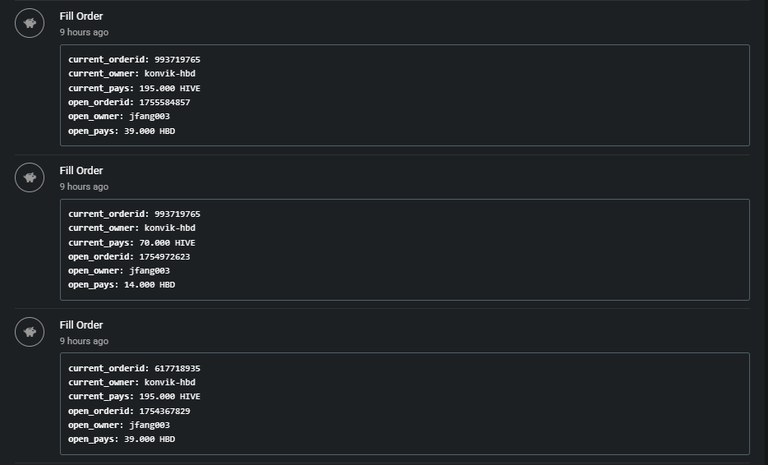Click the piggy bank icon of first Fill Order
This screenshot has width=768, height=465.
(29, 23)
